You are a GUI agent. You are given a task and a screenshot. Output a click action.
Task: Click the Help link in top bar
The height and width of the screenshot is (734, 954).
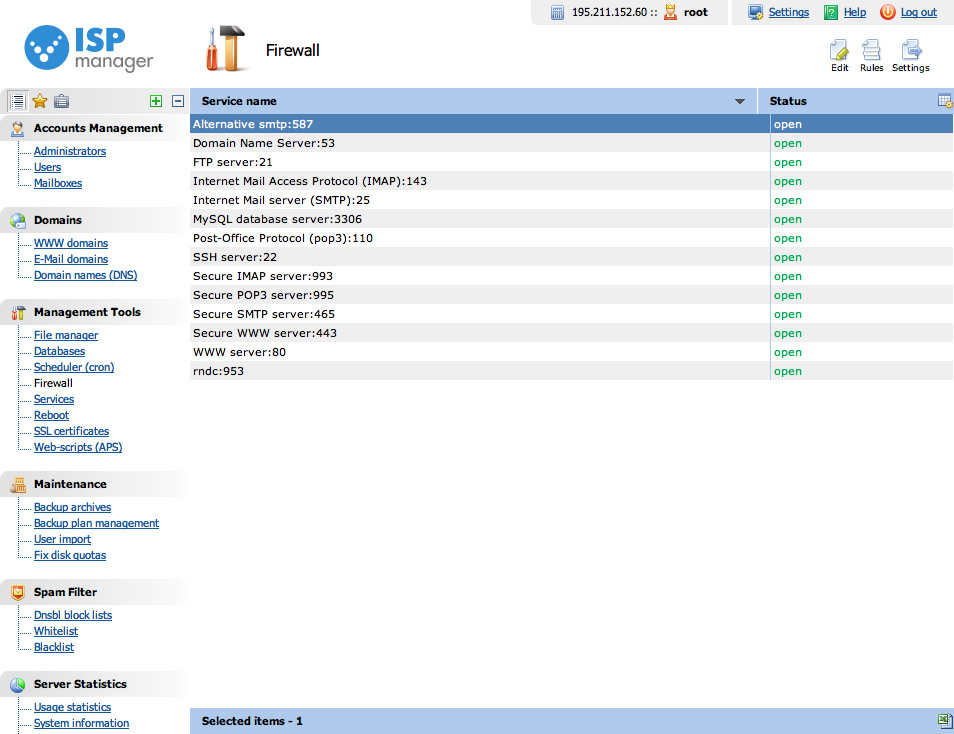coord(854,12)
